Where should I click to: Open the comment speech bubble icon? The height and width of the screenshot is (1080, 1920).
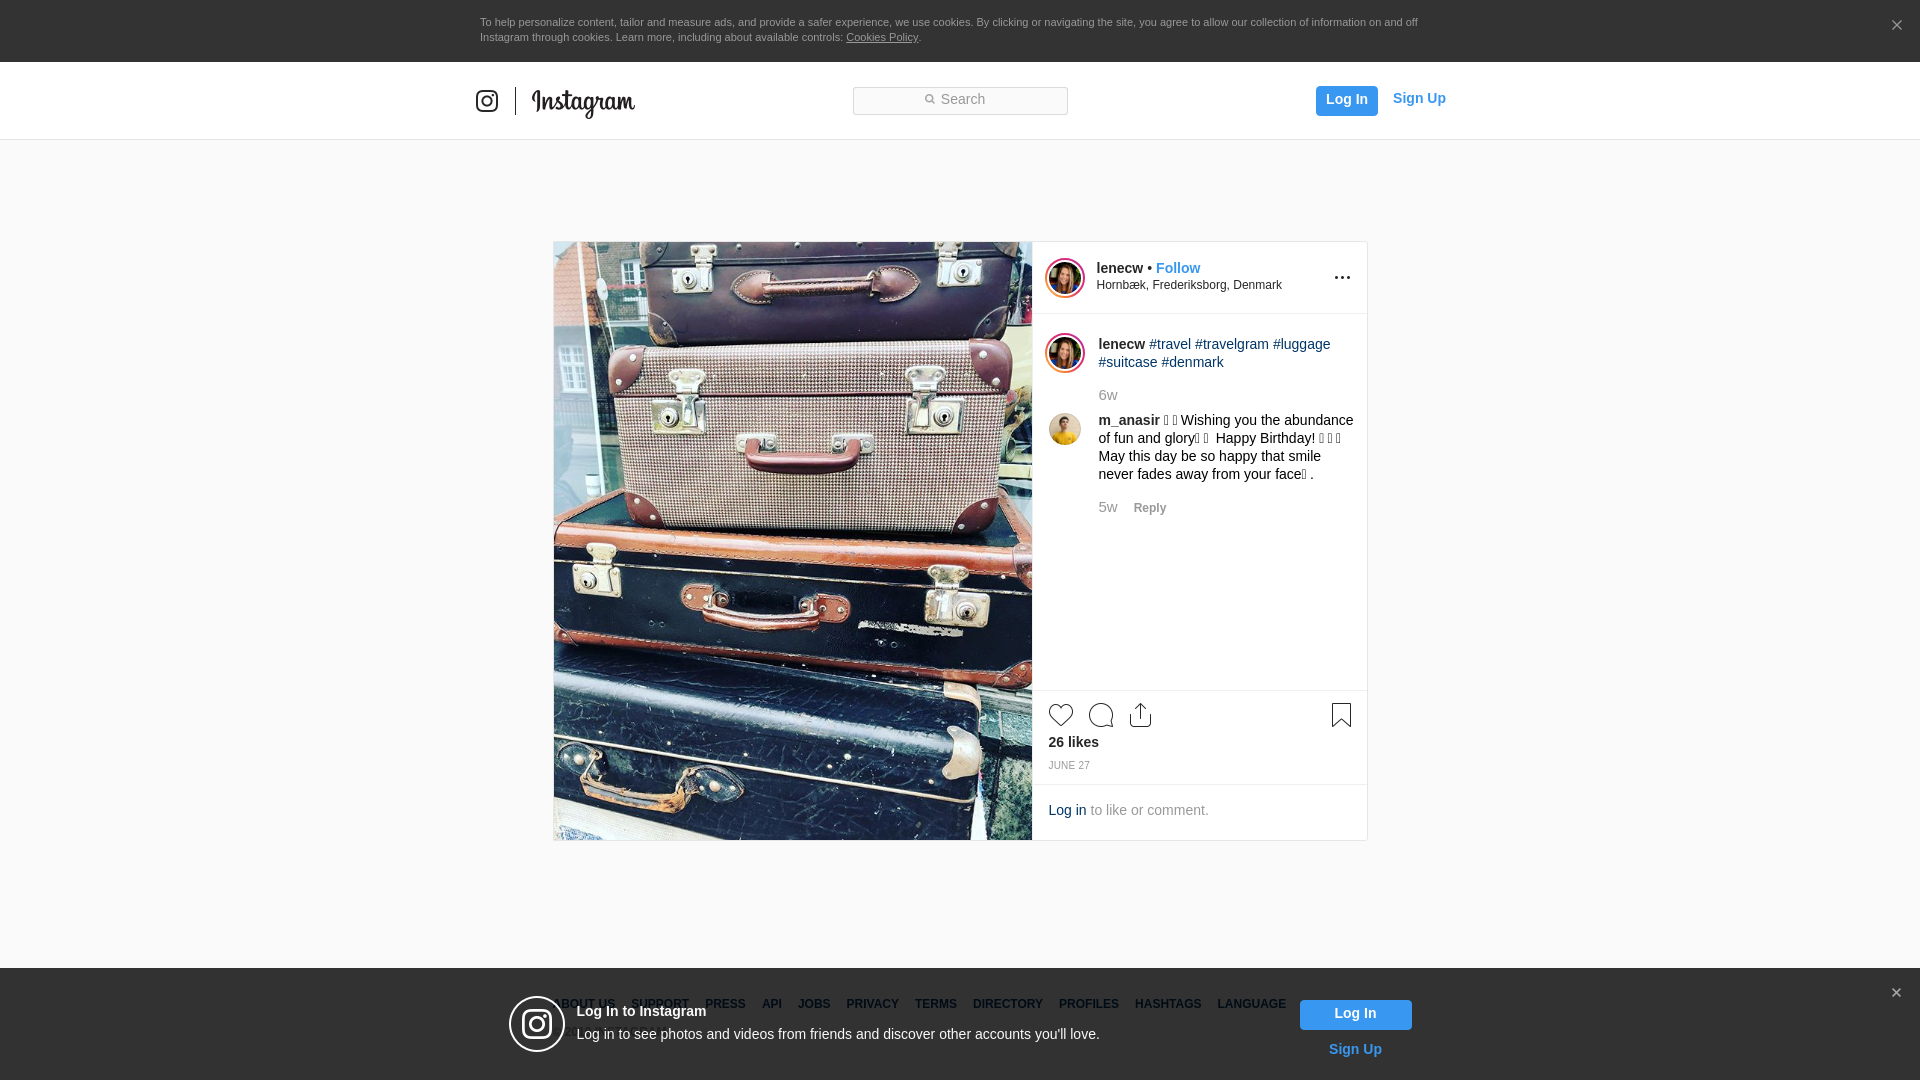[x=1101, y=715]
